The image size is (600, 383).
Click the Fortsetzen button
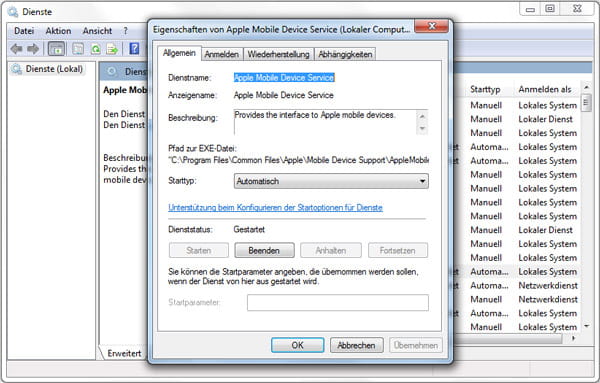coord(398,251)
